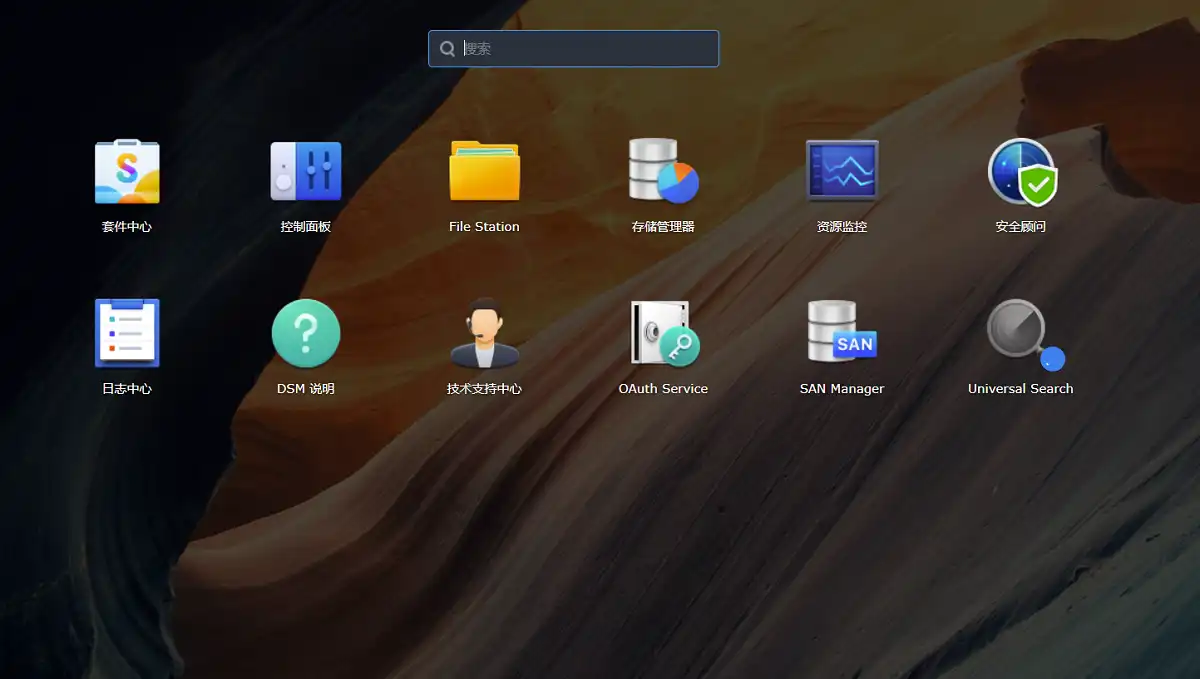
Task: Open the OAuth Service safe icon
Action: click(663, 334)
